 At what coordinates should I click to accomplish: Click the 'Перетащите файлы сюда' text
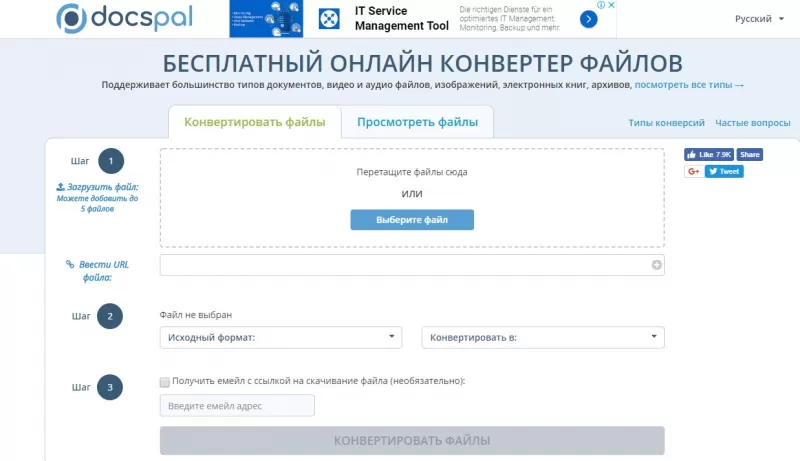(412, 172)
